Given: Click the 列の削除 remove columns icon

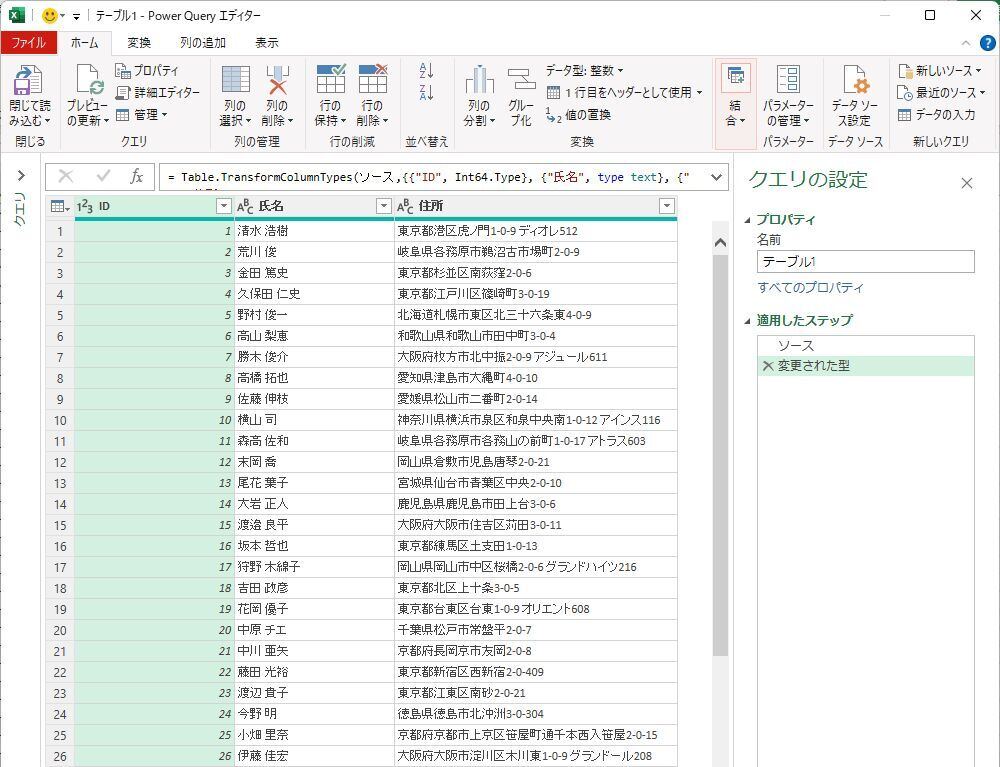Looking at the screenshot, I should [x=277, y=79].
